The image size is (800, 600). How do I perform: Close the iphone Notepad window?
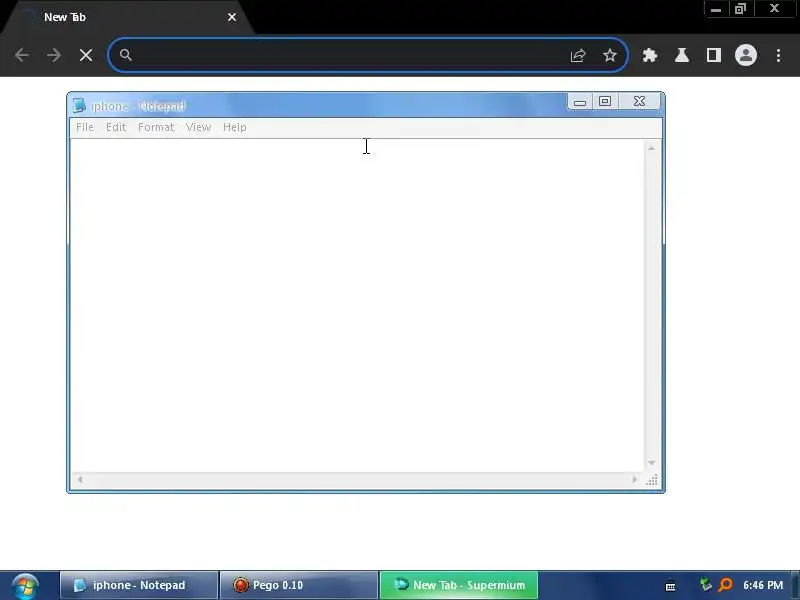639,102
